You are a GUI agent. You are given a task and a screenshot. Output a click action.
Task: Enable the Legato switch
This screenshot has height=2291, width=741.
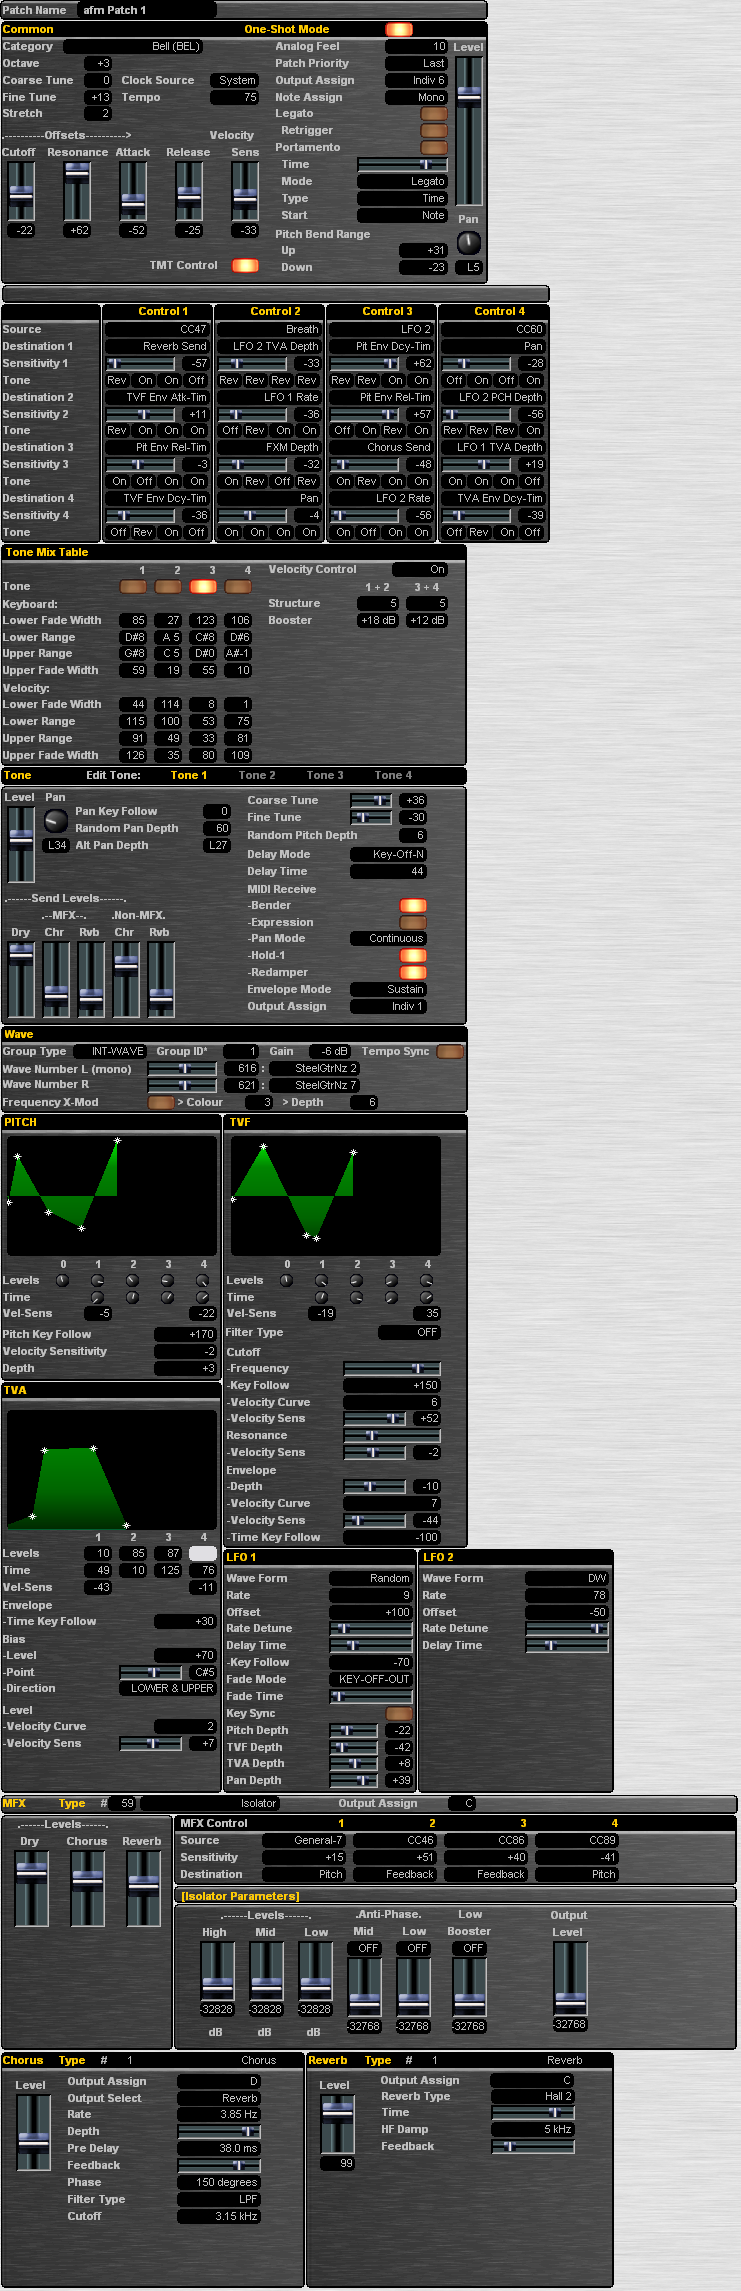point(434,114)
